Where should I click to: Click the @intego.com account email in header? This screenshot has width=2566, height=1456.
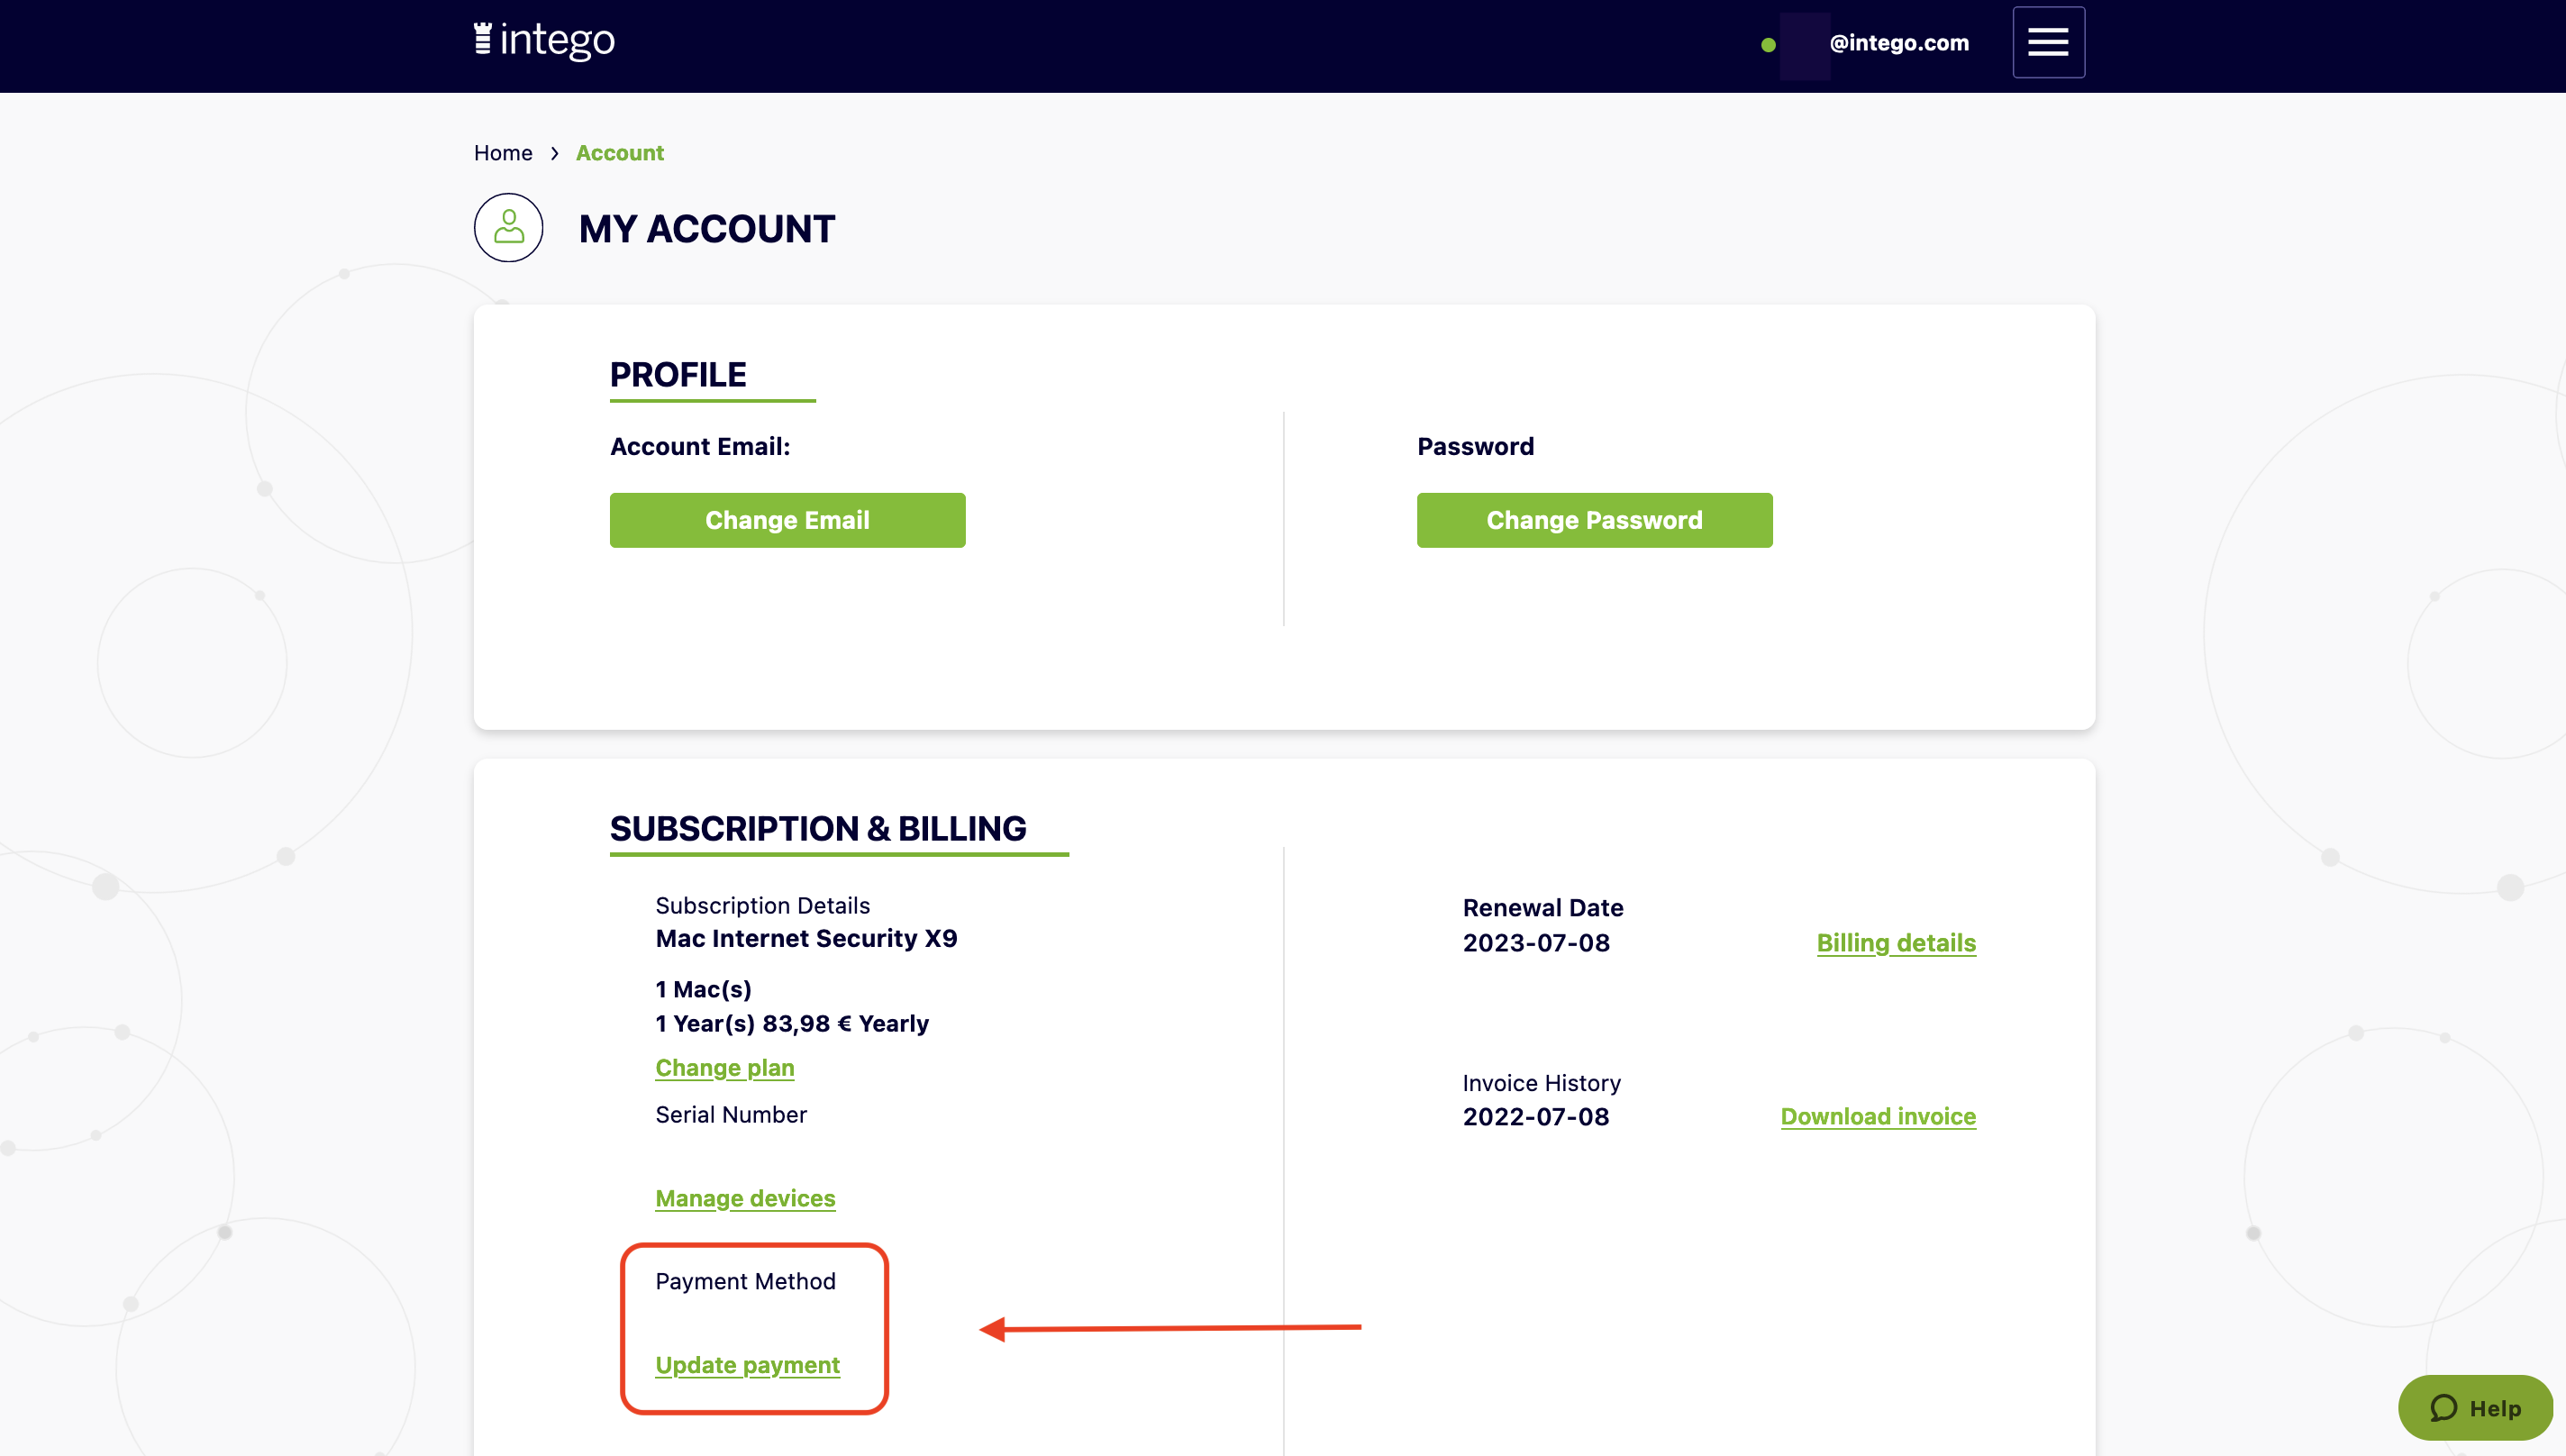click(x=1899, y=43)
